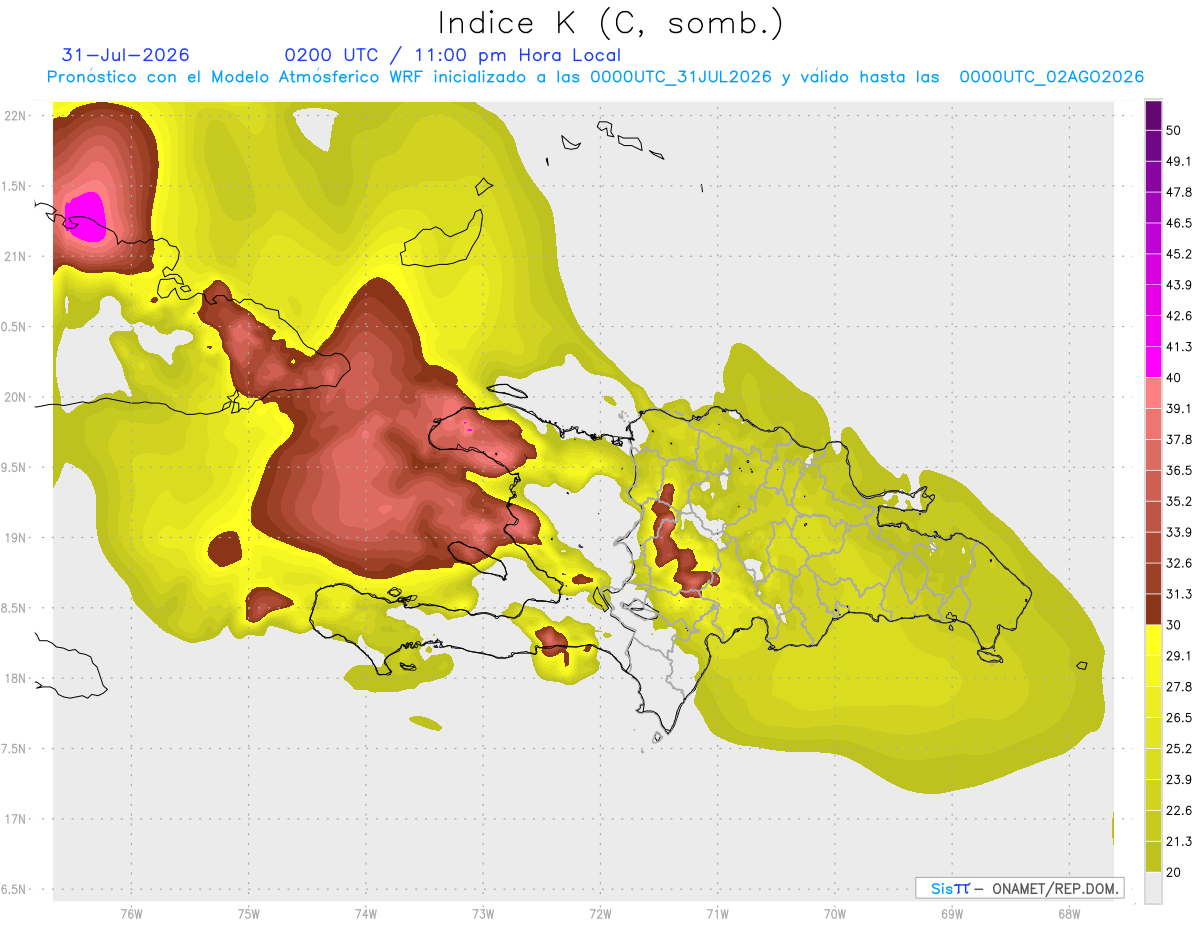Image resolution: width=1200 pixels, height=927 pixels.
Task: Click the colorbar label "45.2"
Action: 1179,254
